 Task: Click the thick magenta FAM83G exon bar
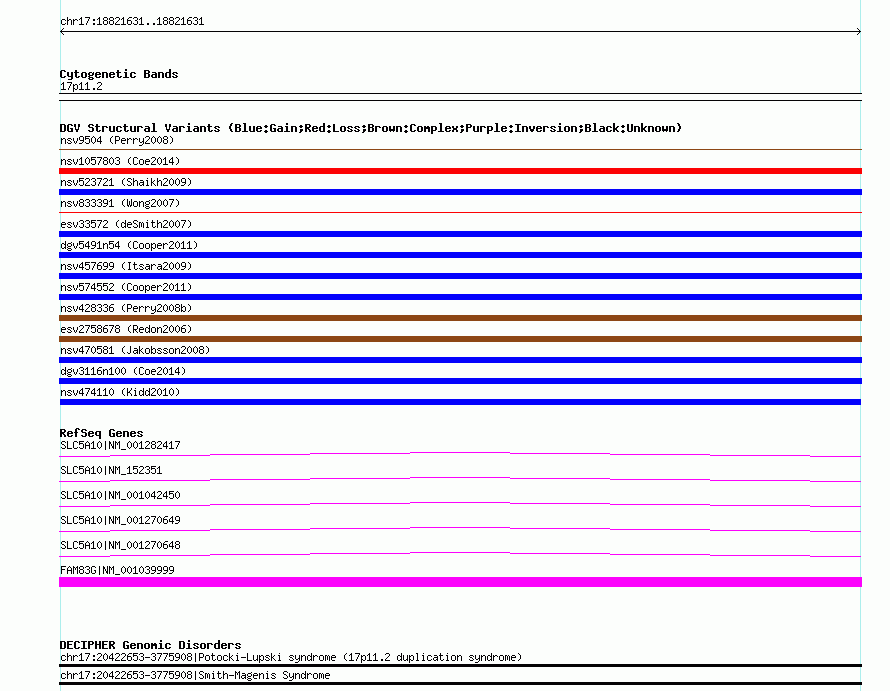point(460,582)
